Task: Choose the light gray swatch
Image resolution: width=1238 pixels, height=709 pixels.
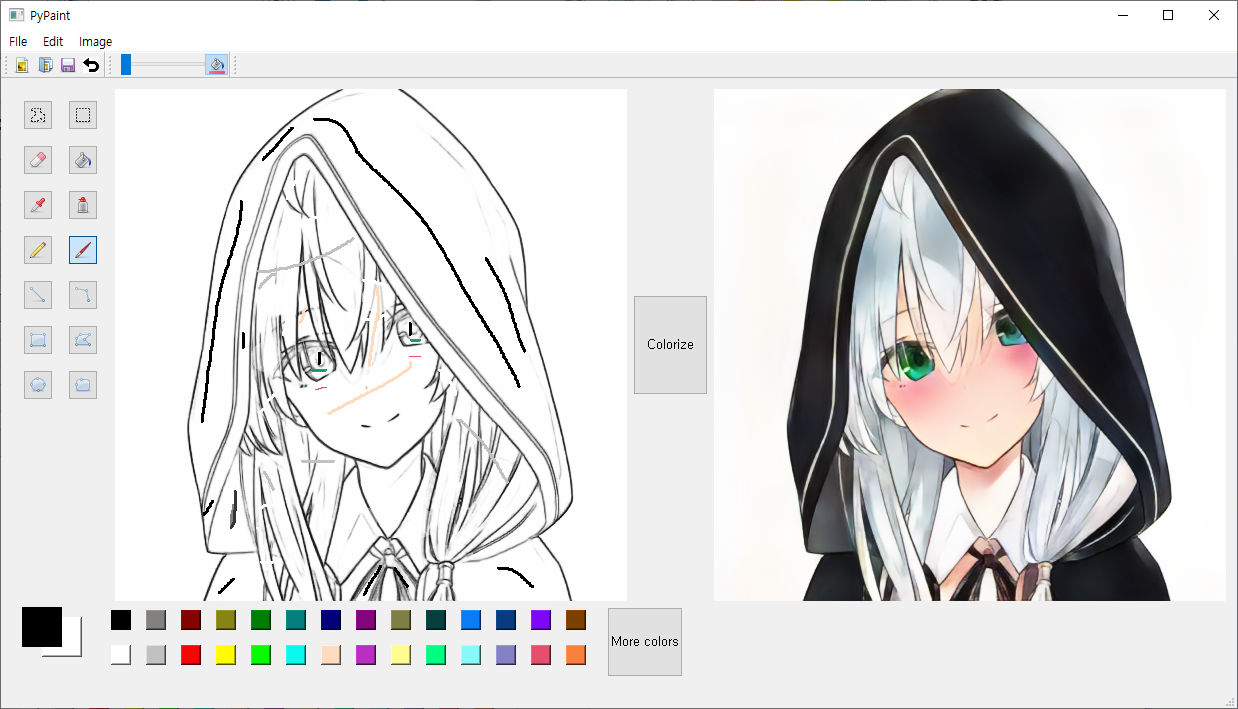Action: [x=156, y=655]
